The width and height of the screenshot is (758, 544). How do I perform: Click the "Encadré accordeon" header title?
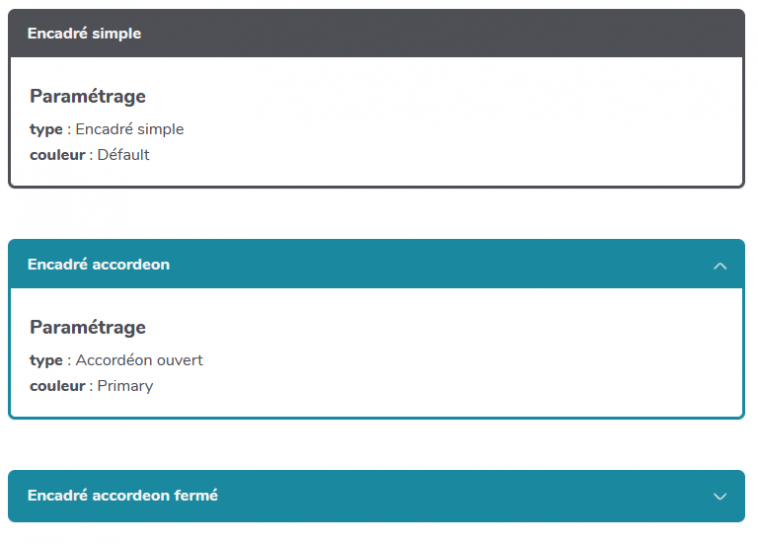(x=98, y=265)
